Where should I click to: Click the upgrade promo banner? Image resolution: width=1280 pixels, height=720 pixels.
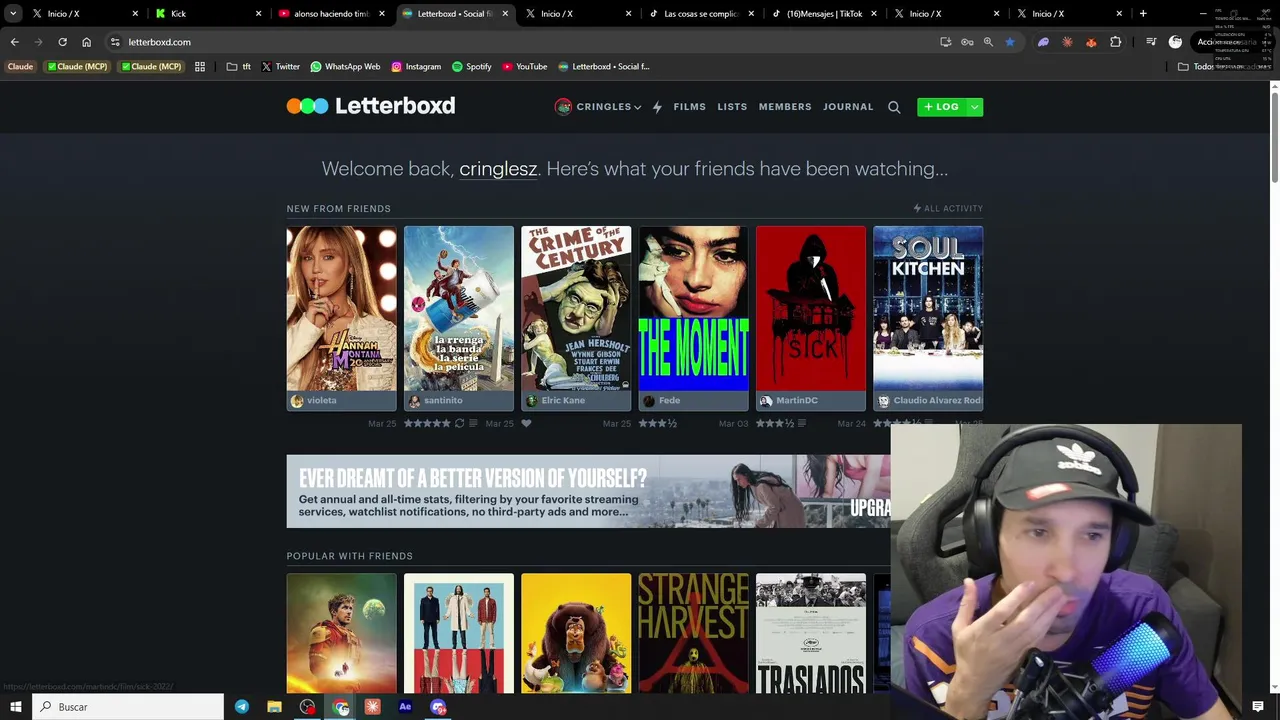[x=588, y=491]
